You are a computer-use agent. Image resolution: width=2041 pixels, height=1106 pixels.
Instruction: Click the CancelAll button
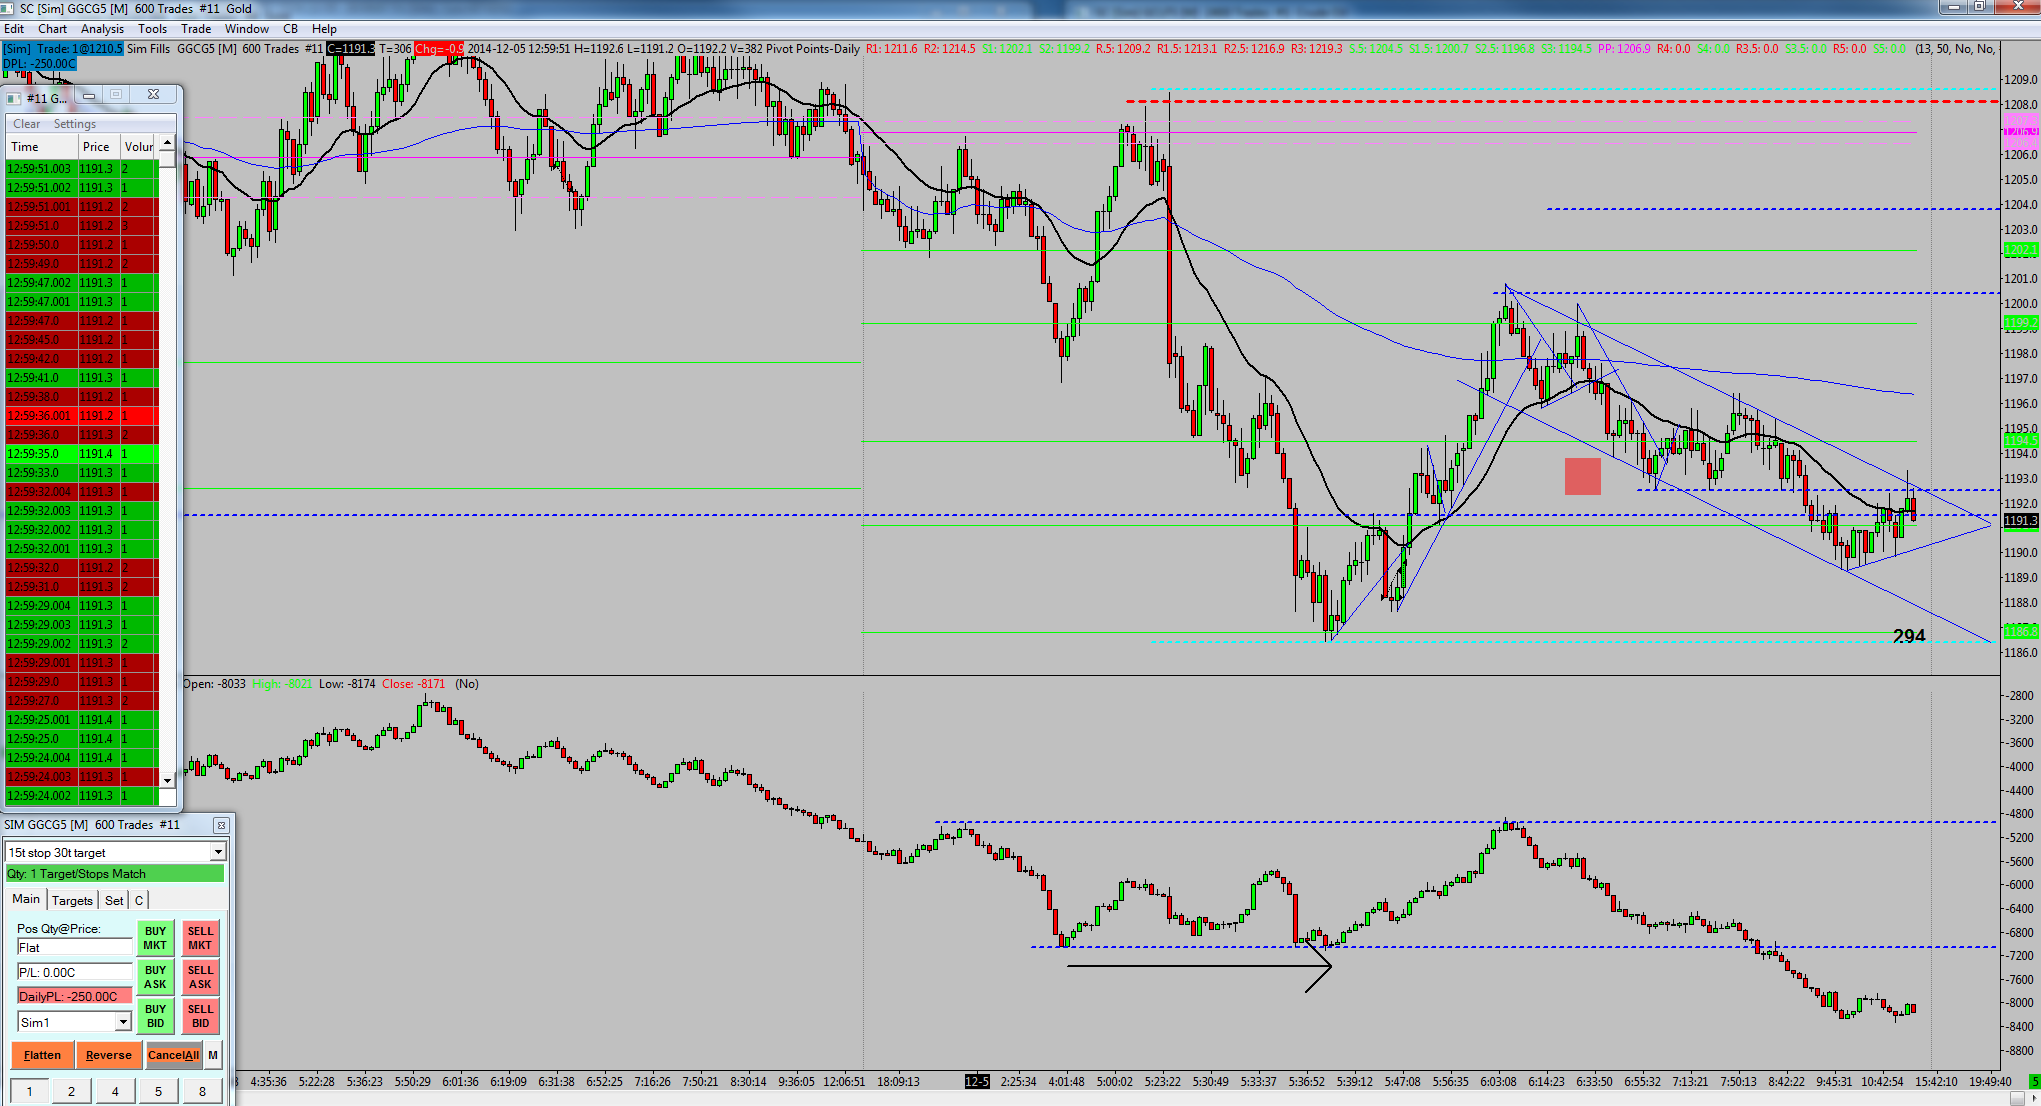173,1055
